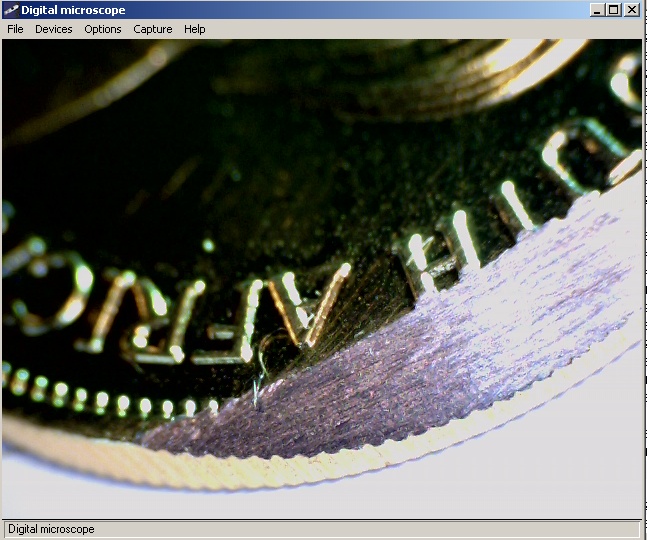Click the microscope app icon in title bar
This screenshot has width=647, height=540.
[x=11, y=10]
